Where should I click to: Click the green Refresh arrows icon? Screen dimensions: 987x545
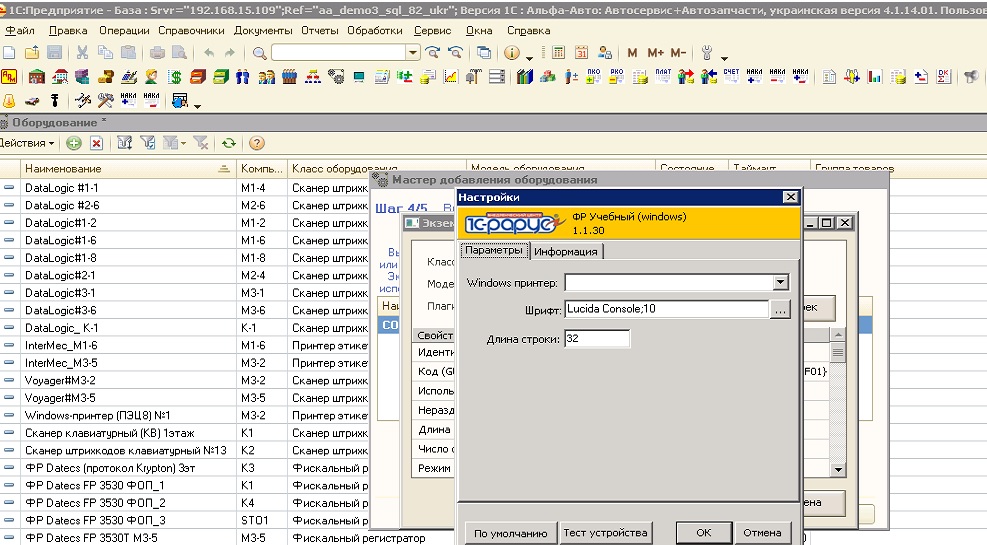[x=228, y=143]
